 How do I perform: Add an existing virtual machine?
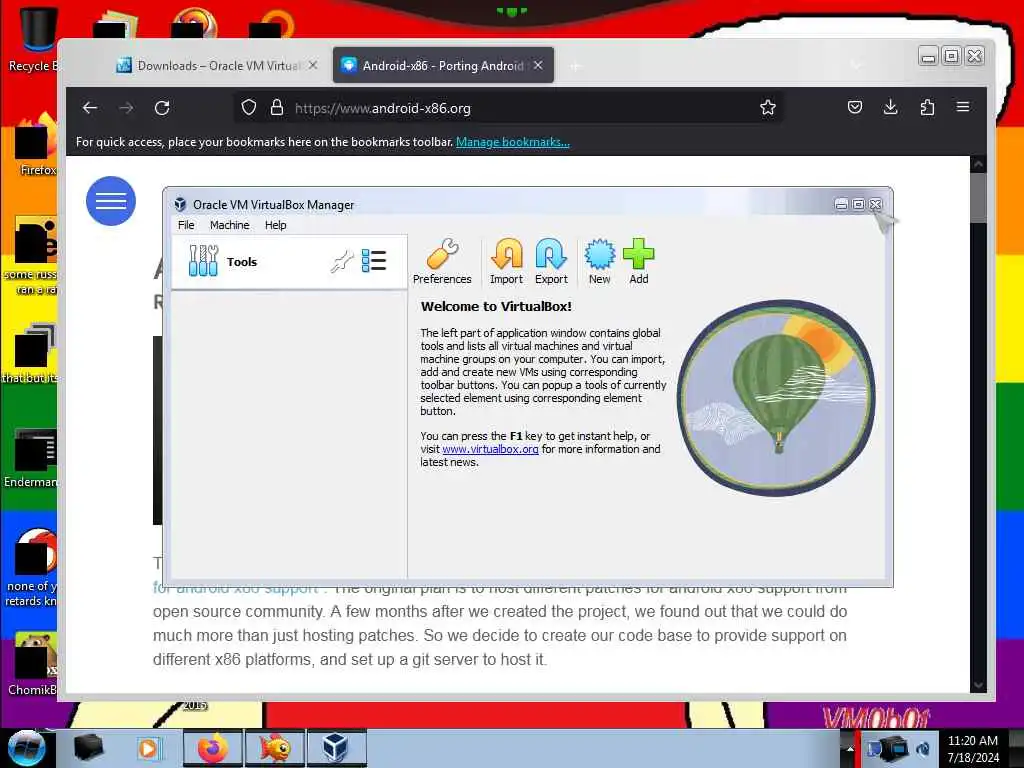(x=639, y=261)
